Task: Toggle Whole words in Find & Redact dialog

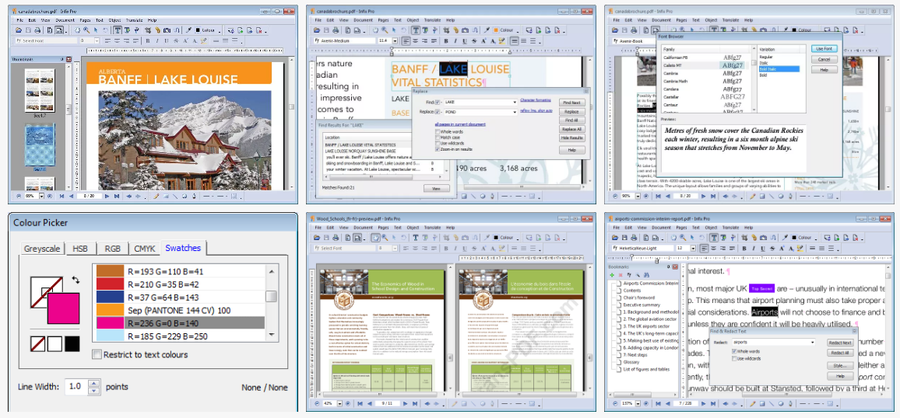Action: tap(735, 351)
